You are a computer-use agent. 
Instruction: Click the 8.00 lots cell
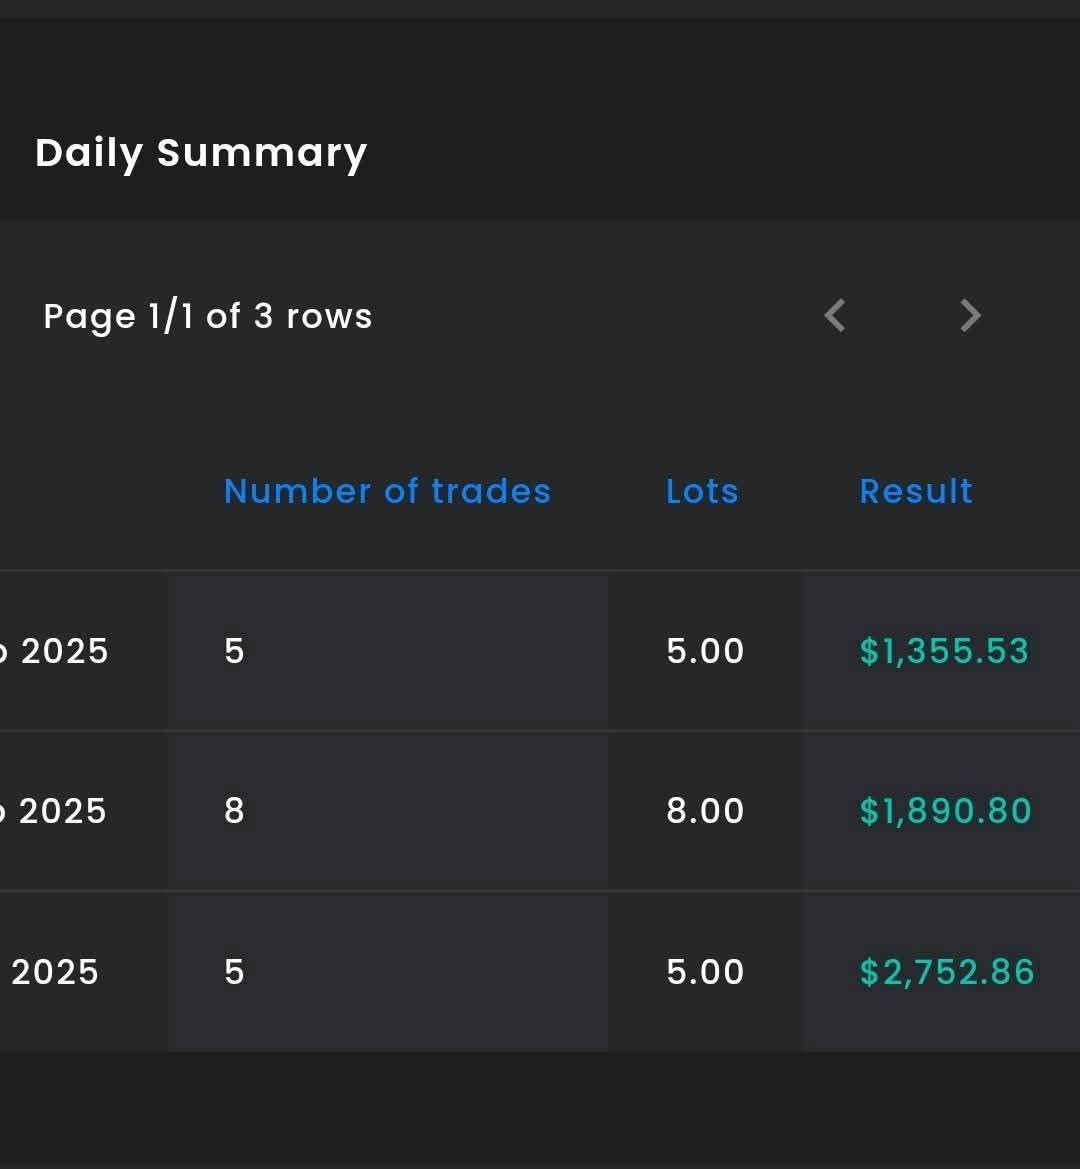pyautogui.click(x=705, y=811)
